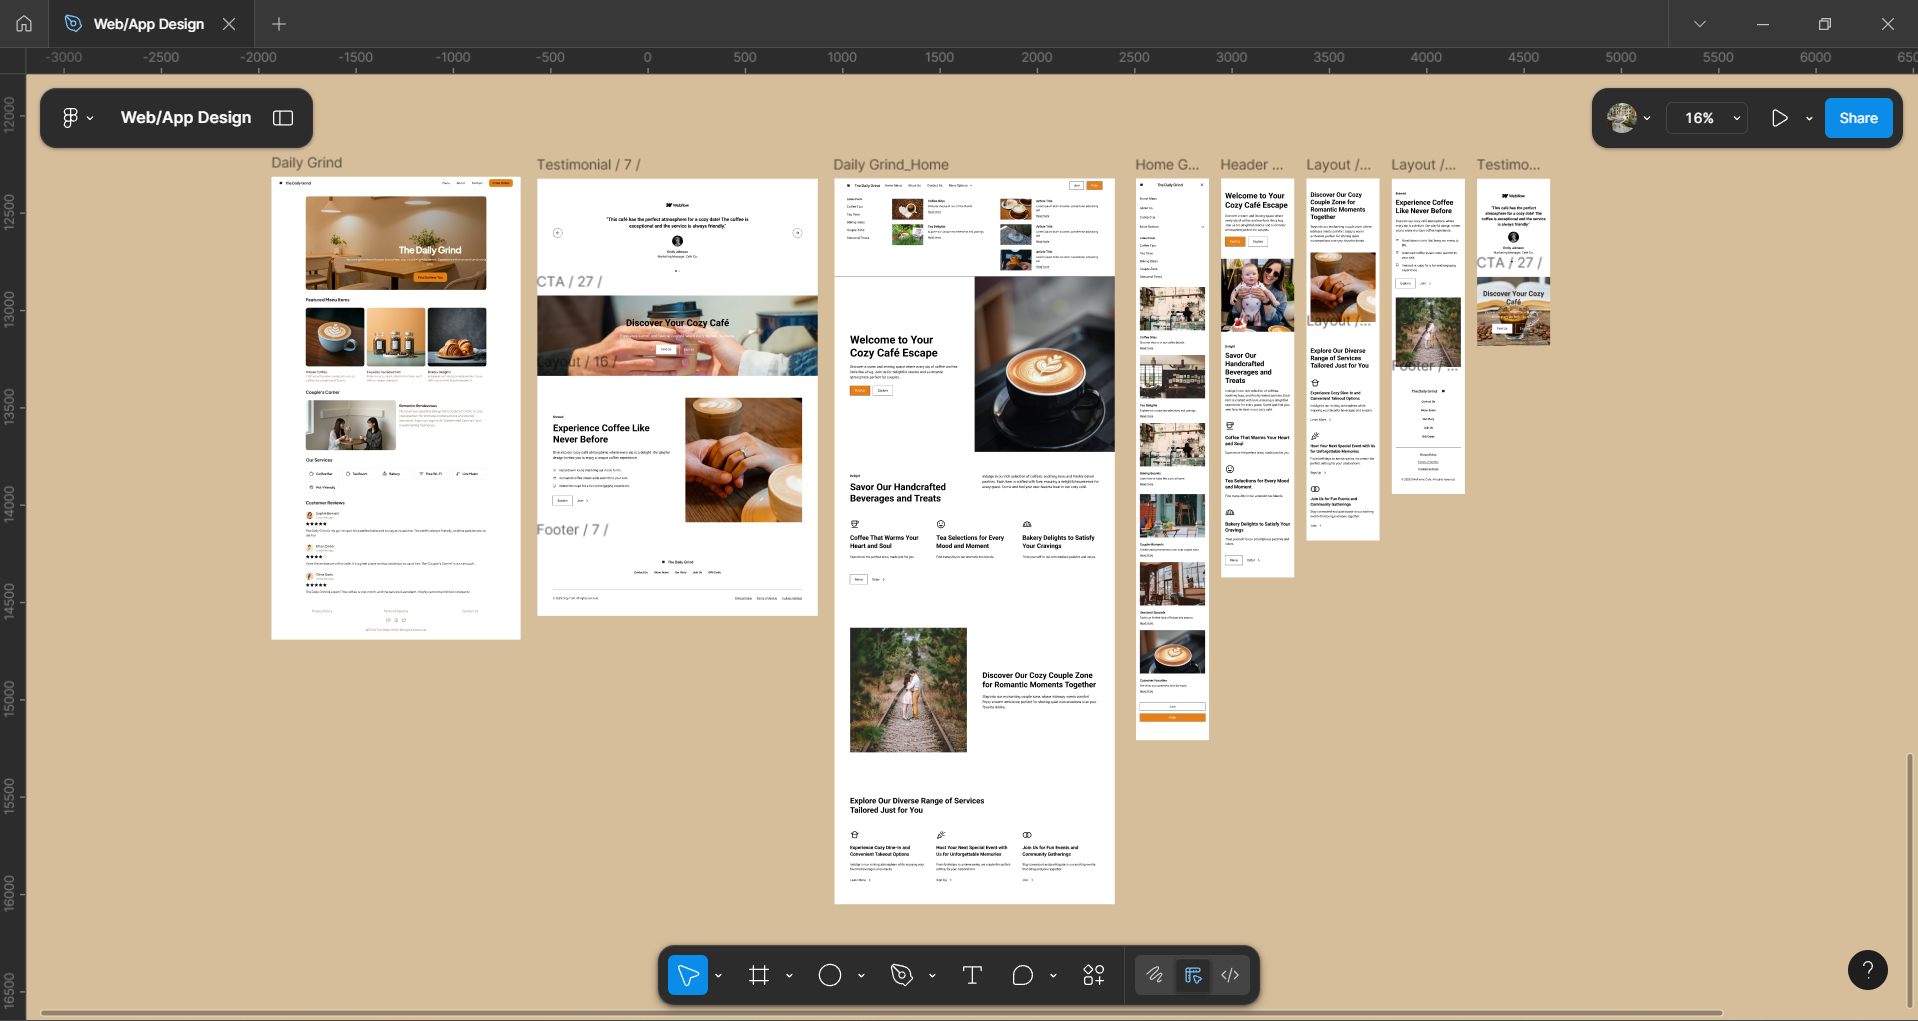Switch to Draw mode

click(x=1155, y=975)
